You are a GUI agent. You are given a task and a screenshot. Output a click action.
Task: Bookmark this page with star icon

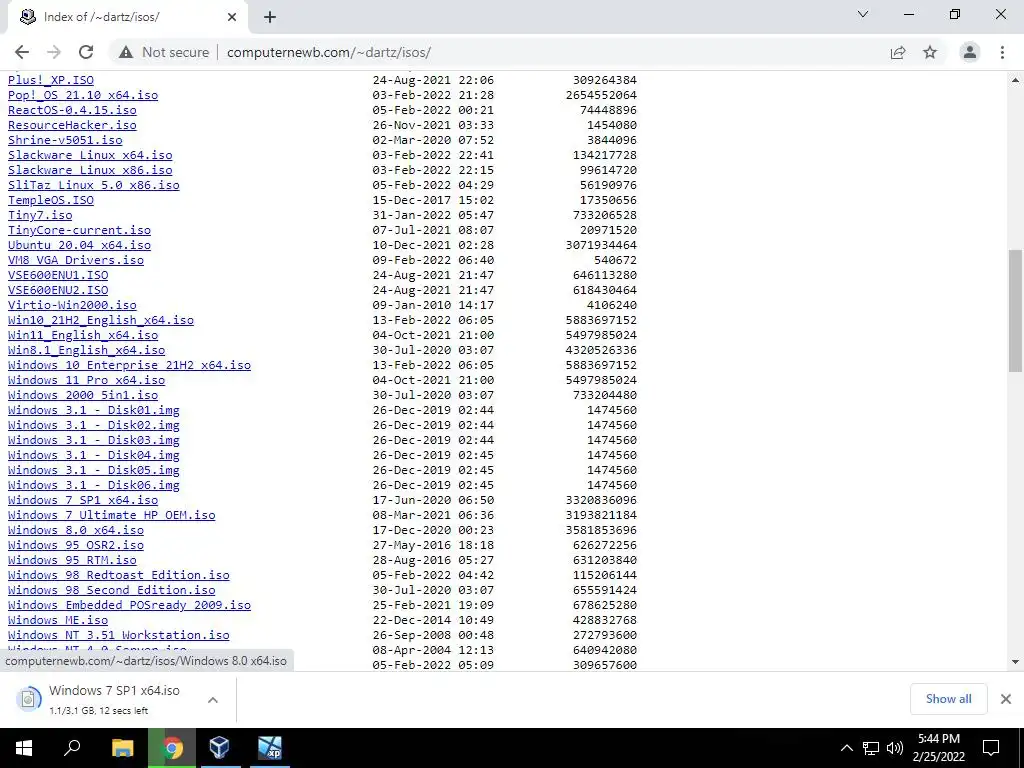930,52
